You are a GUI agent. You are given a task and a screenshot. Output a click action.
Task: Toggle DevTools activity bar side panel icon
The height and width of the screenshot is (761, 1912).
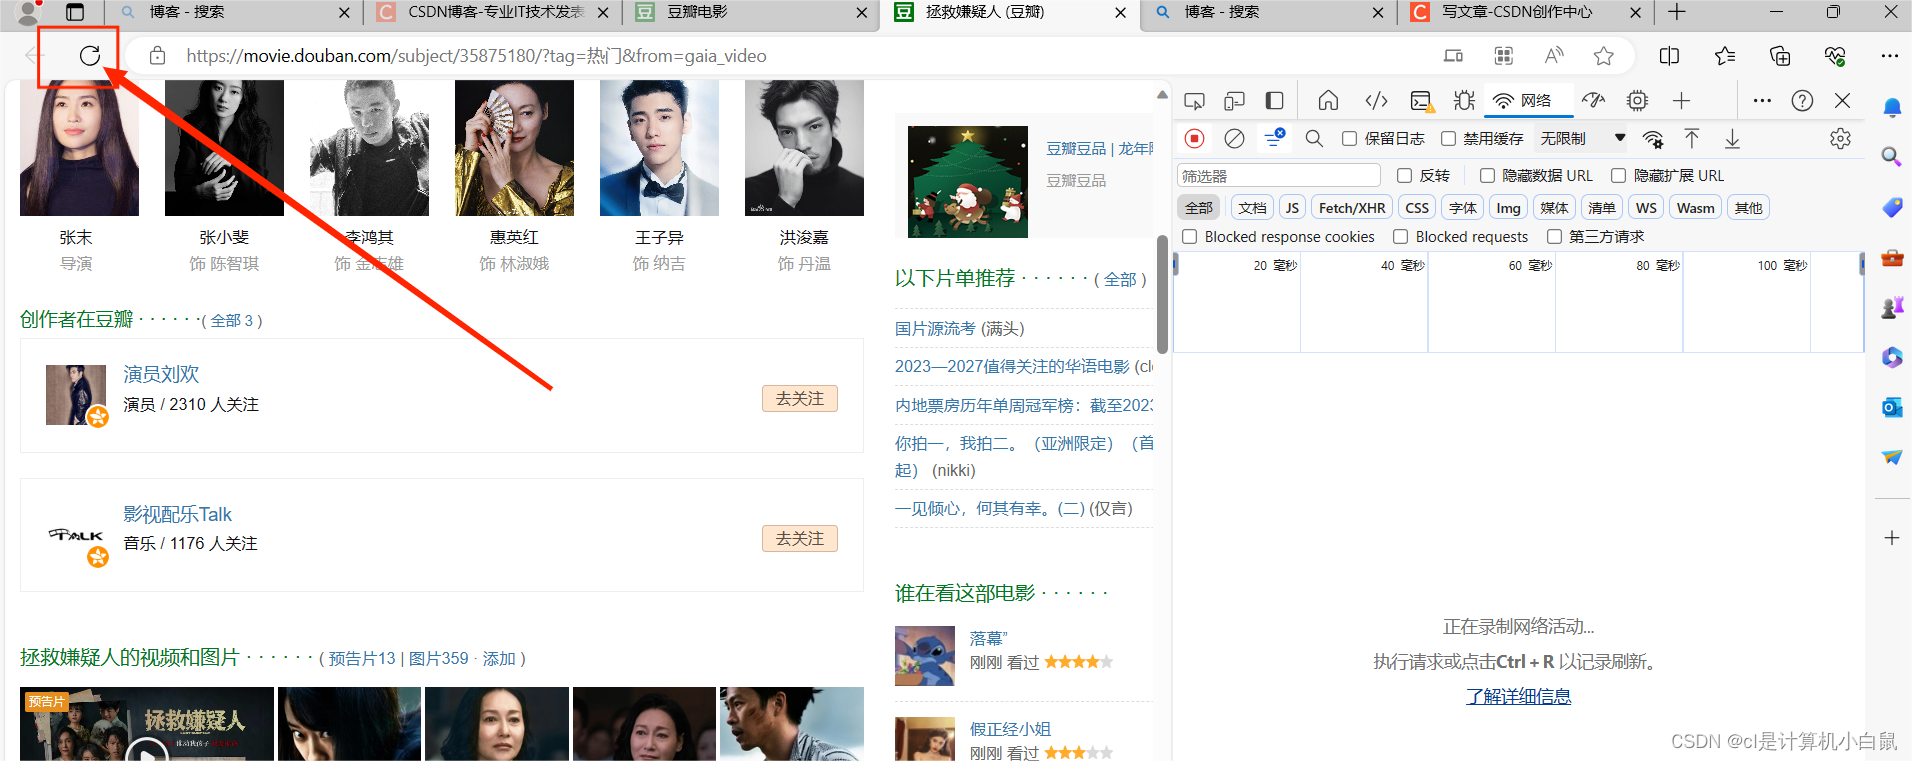point(1274,100)
